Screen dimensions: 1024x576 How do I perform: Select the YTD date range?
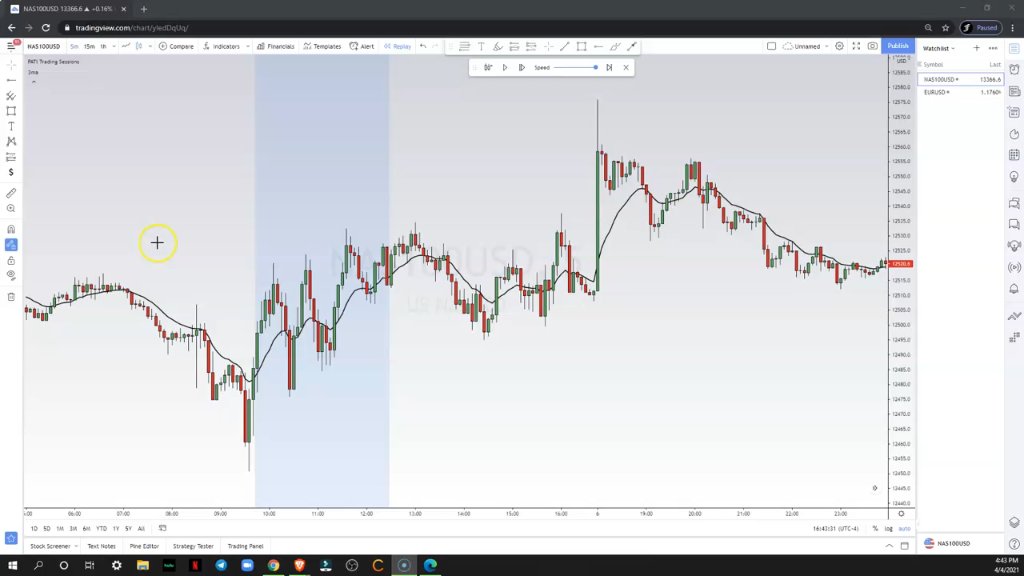coord(101,528)
